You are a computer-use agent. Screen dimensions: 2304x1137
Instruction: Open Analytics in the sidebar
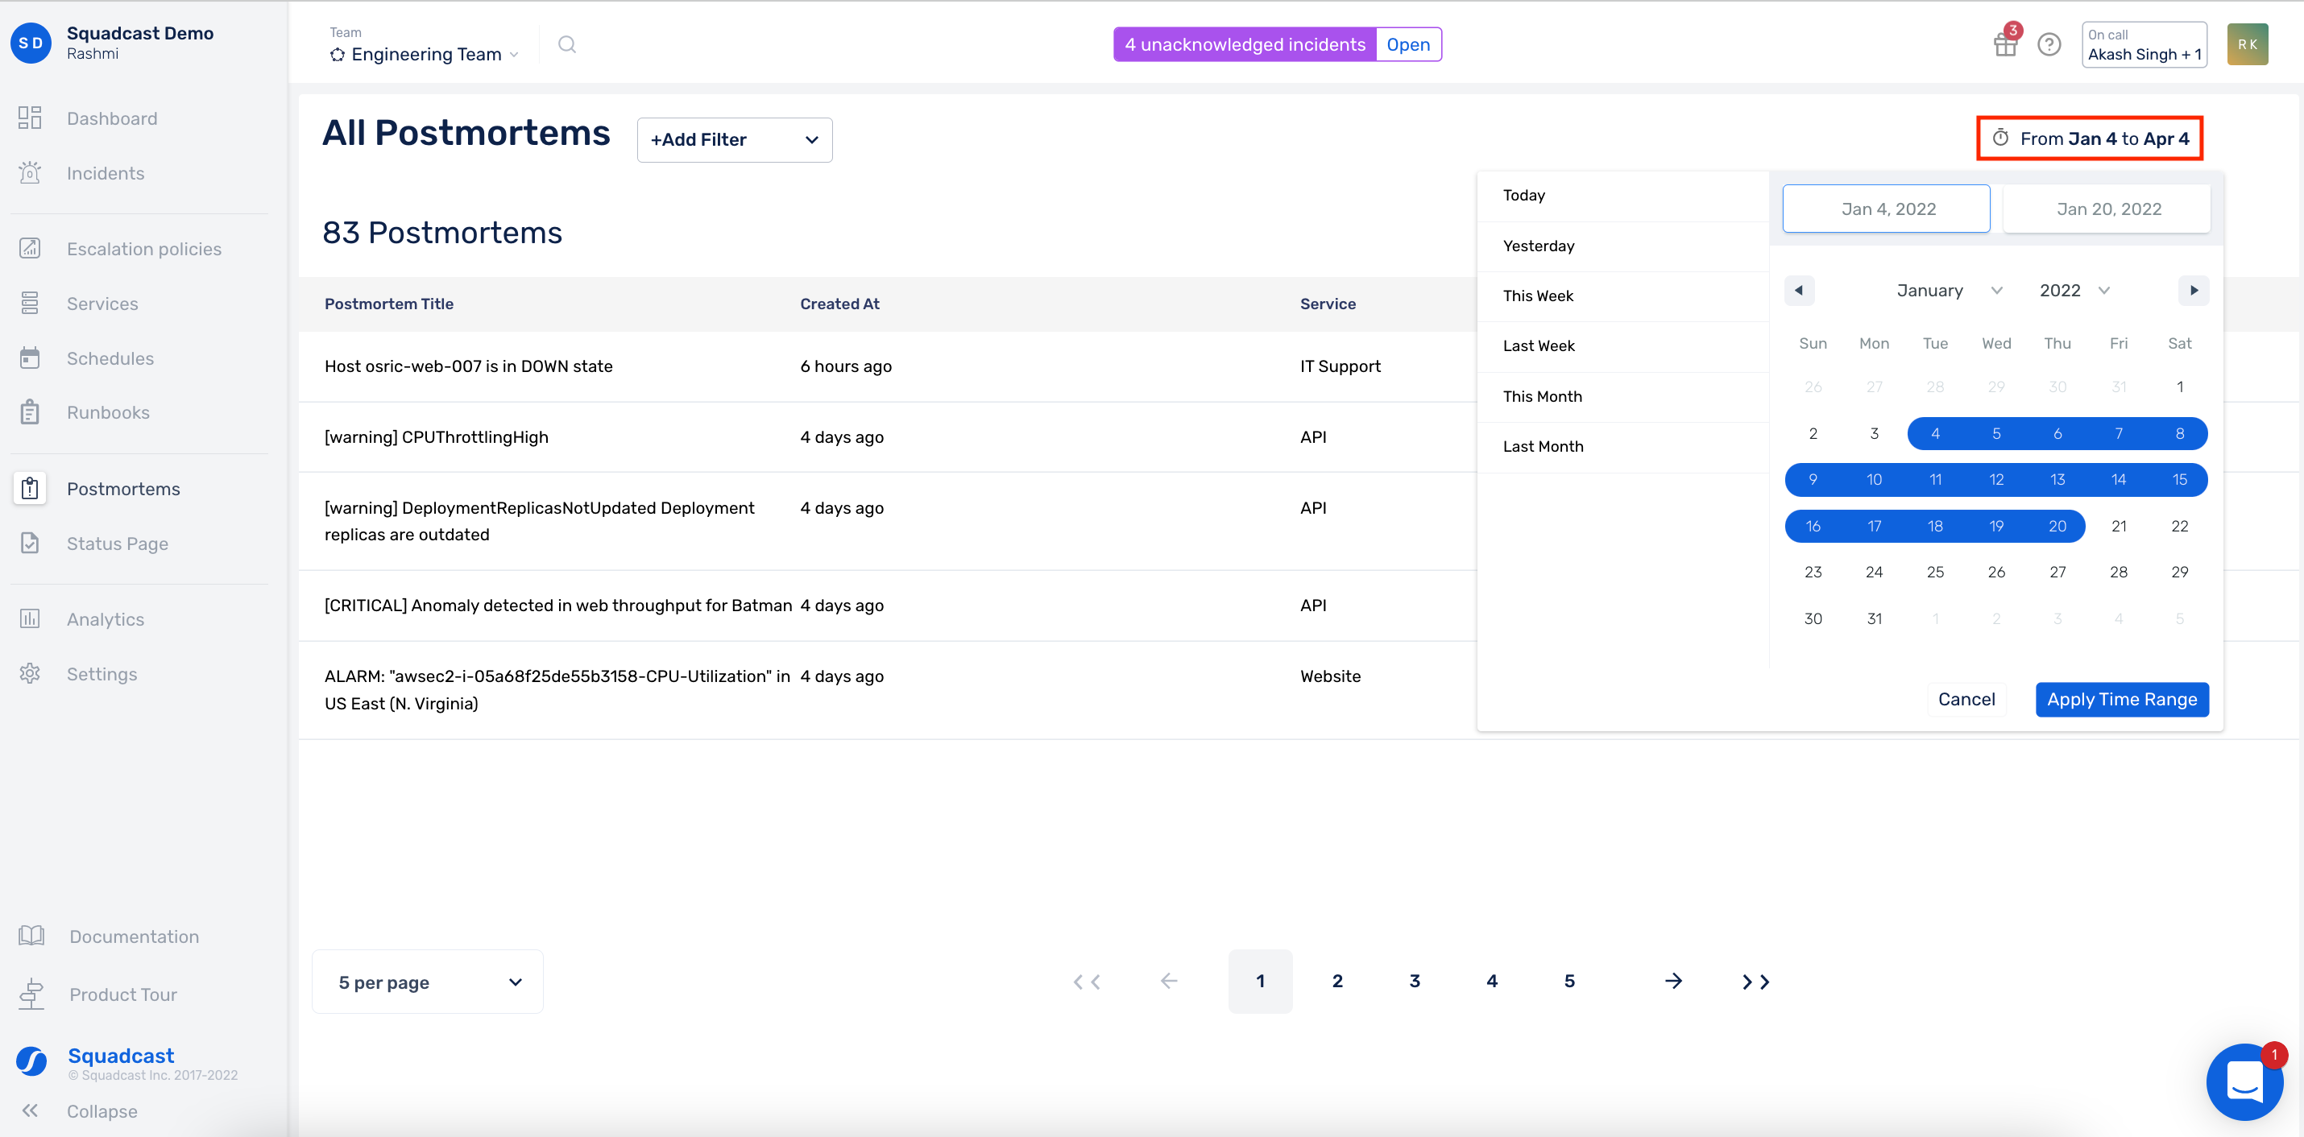click(105, 619)
